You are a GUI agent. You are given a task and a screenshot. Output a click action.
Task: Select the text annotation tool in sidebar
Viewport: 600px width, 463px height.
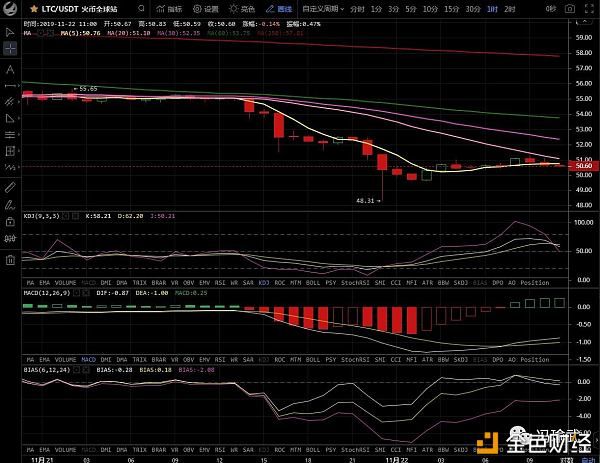pyautogui.click(x=10, y=69)
